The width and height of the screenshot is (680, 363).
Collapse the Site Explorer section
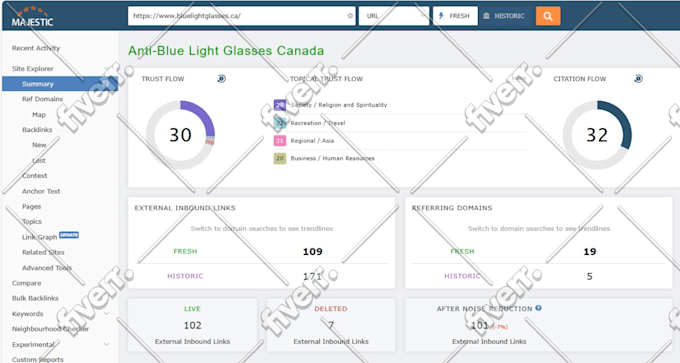coord(107,69)
